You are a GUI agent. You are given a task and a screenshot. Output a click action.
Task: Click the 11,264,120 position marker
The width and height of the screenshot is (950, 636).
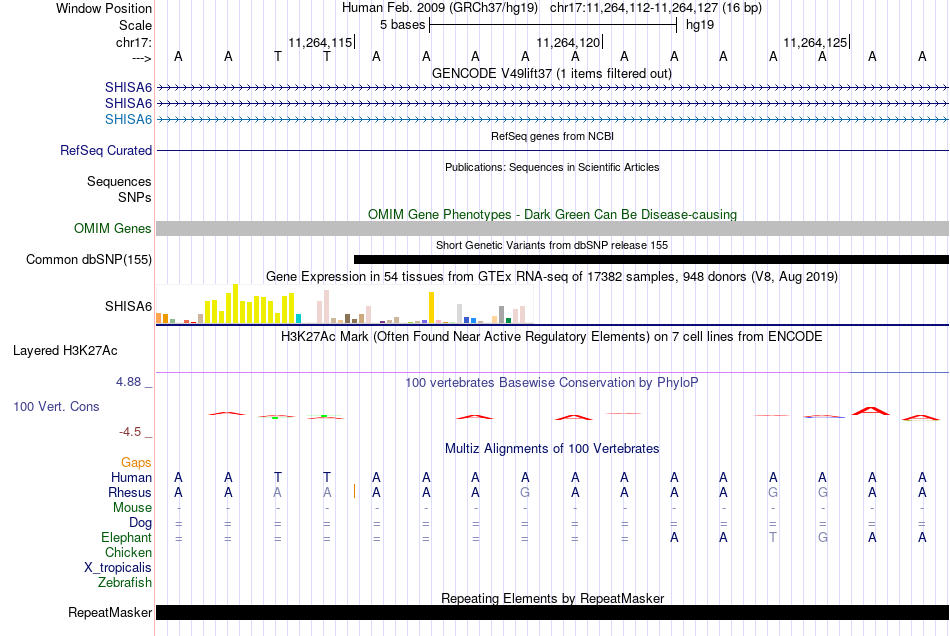point(568,42)
